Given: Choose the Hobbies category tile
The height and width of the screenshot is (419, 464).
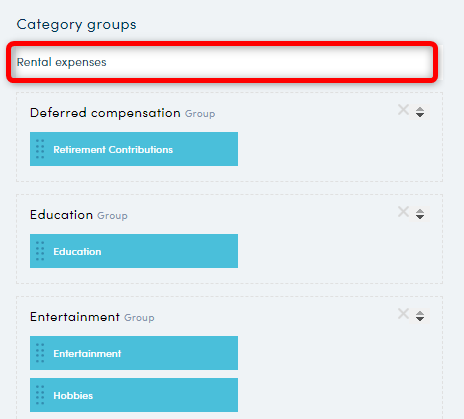Looking at the screenshot, I should [134, 395].
